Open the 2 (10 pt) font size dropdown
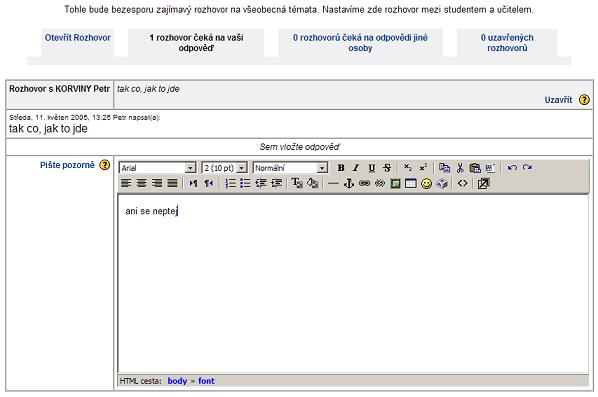 click(x=224, y=168)
